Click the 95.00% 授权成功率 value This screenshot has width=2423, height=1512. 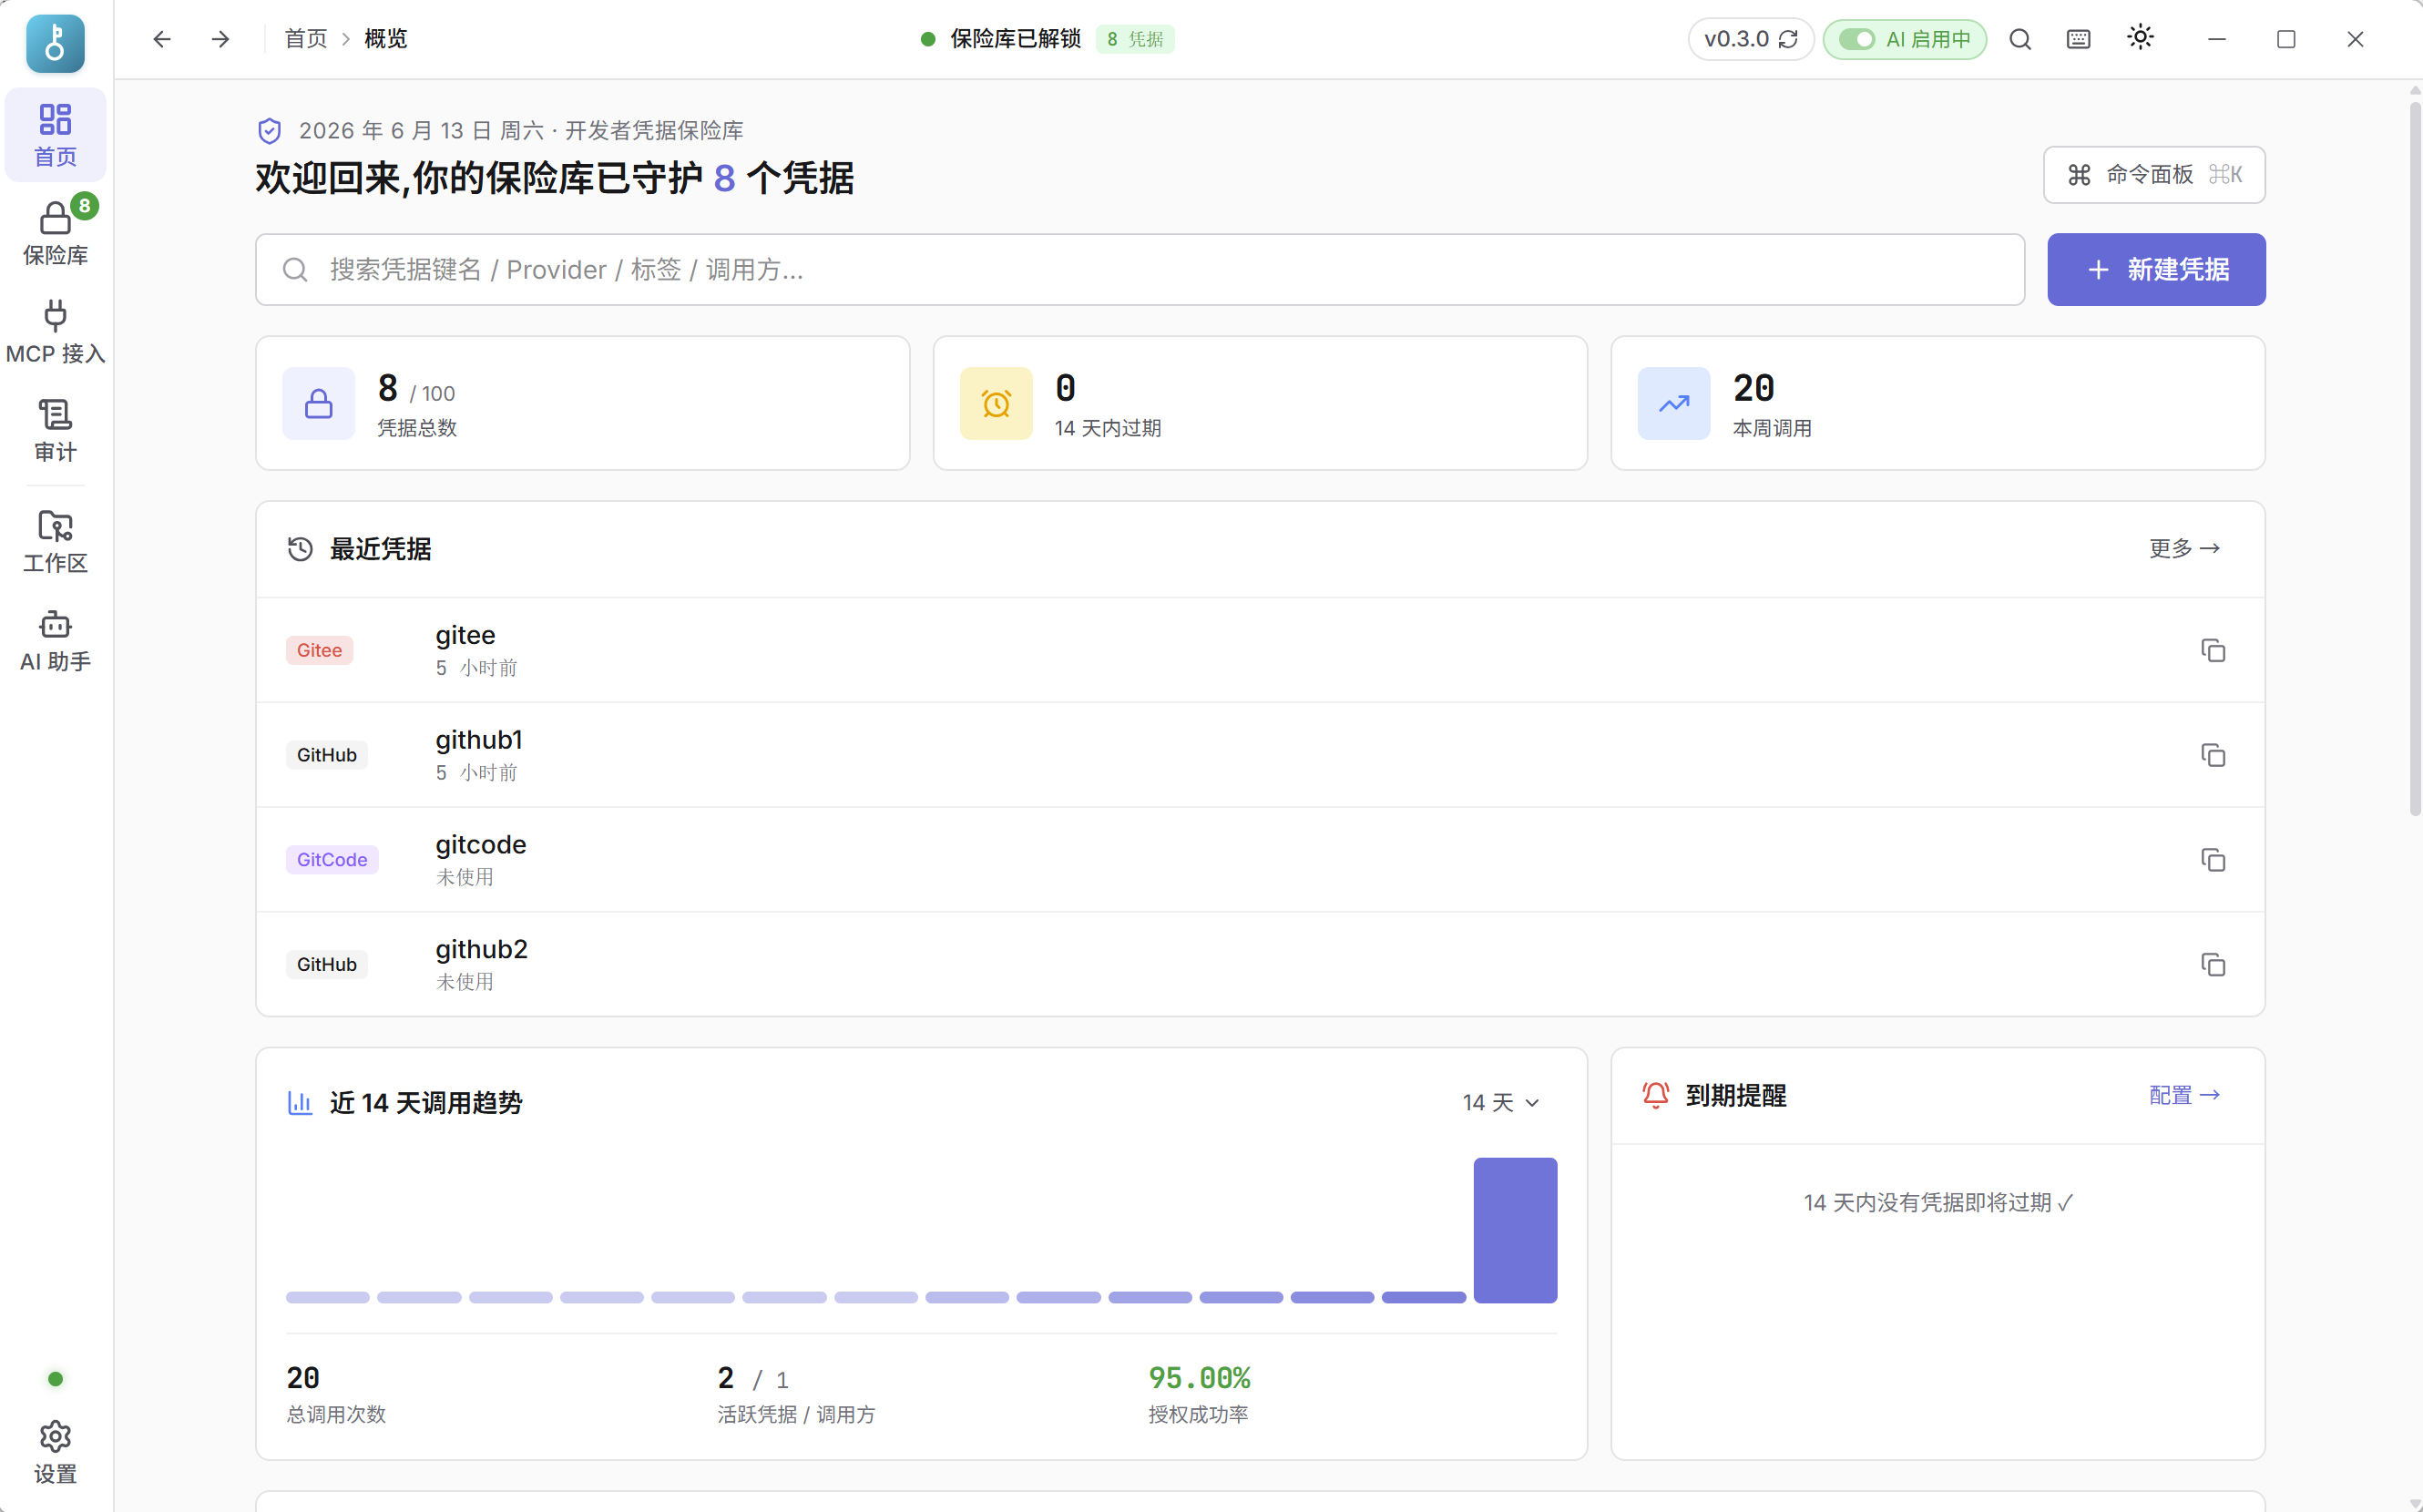point(1199,1378)
